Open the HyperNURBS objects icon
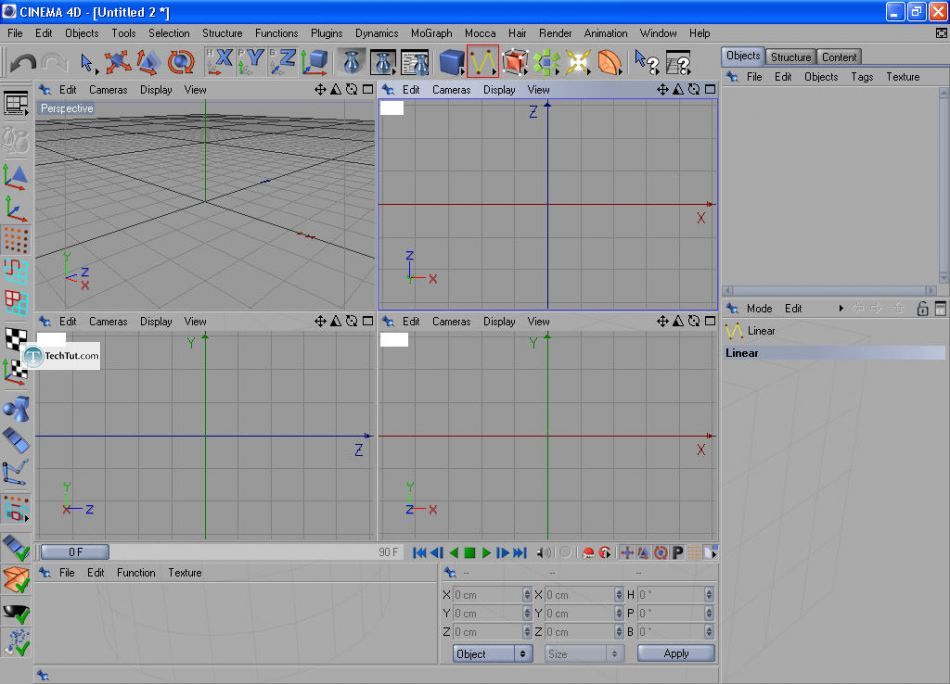 [x=515, y=62]
